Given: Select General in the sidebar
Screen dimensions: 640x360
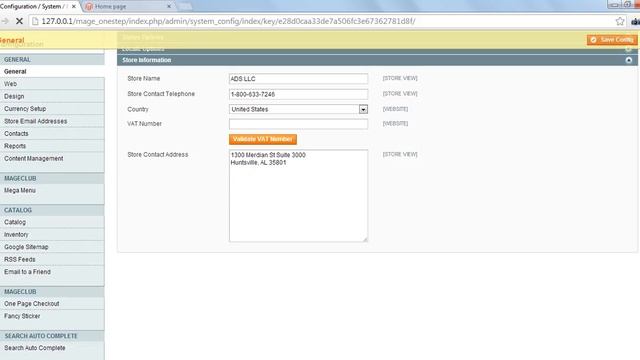Looking at the screenshot, I should click(x=52, y=71).
